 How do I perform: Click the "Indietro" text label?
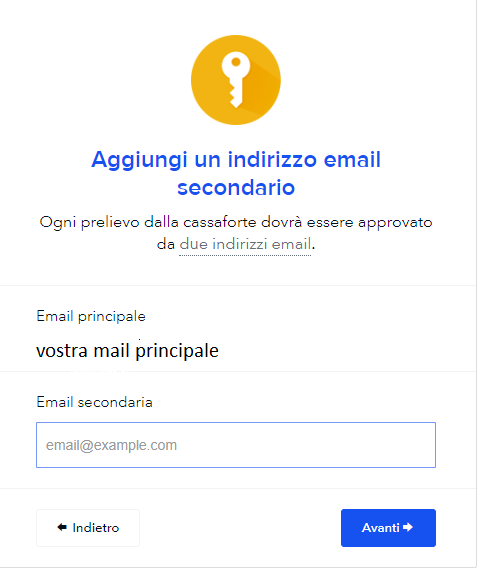coord(96,527)
